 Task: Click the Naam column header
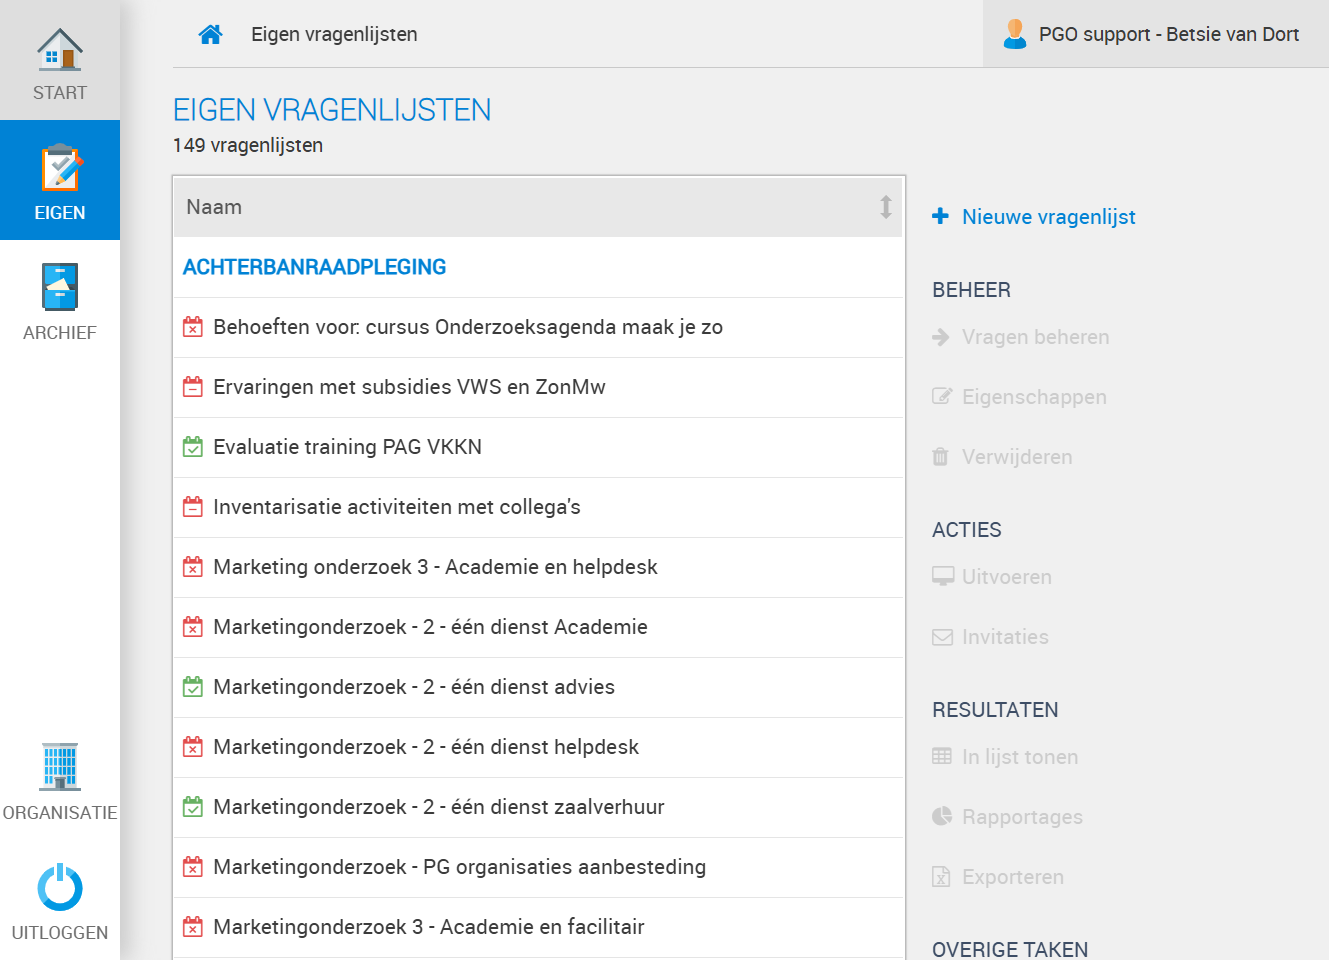538,207
